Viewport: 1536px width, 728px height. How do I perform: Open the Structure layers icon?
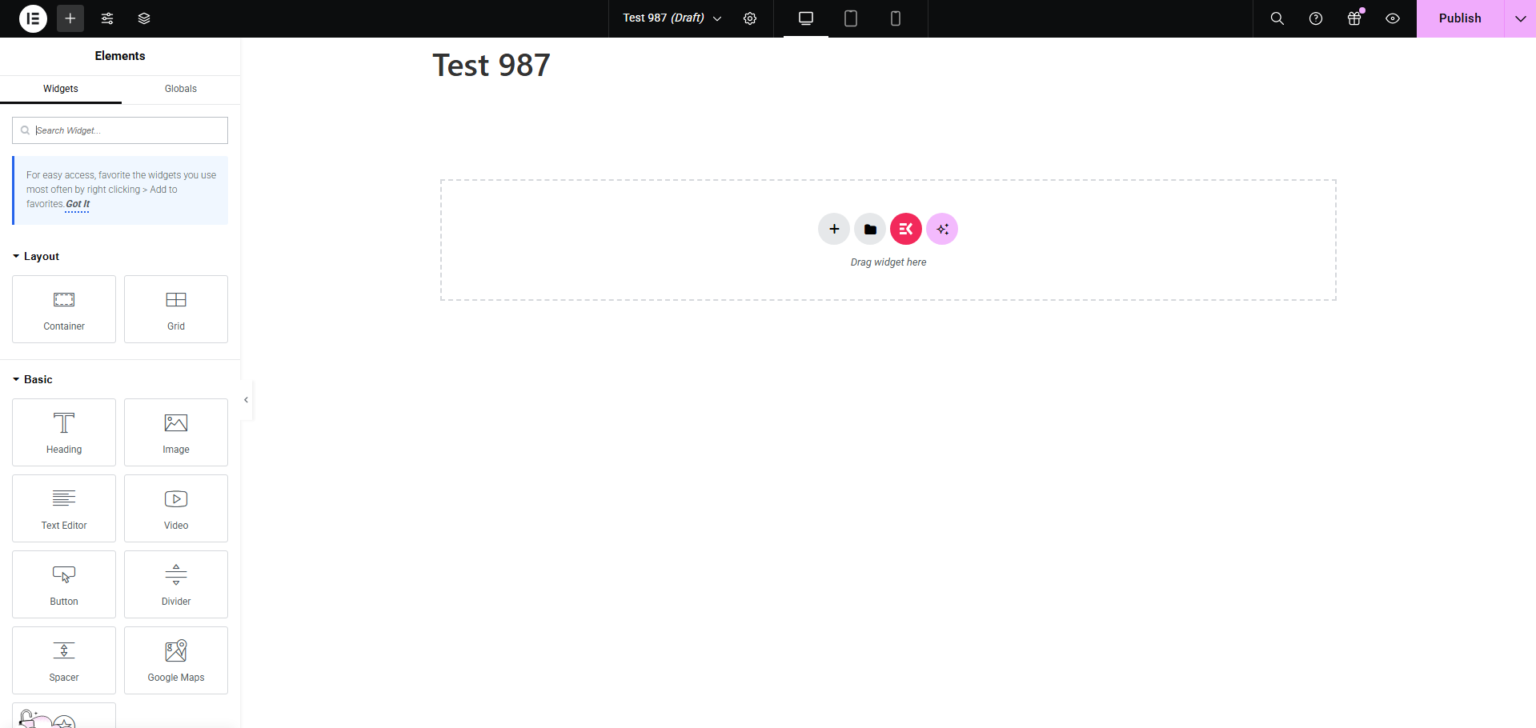pos(144,18)
